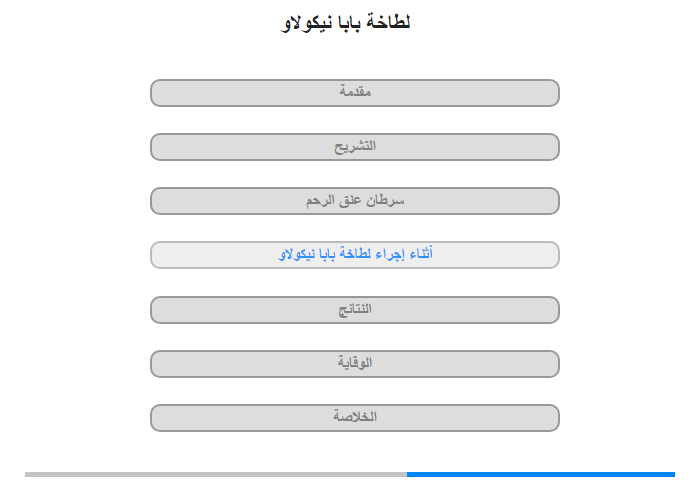Click the page title لطاخة بابا نيكولاو
This screenshot has width=700, height=480.
point(345,22)
